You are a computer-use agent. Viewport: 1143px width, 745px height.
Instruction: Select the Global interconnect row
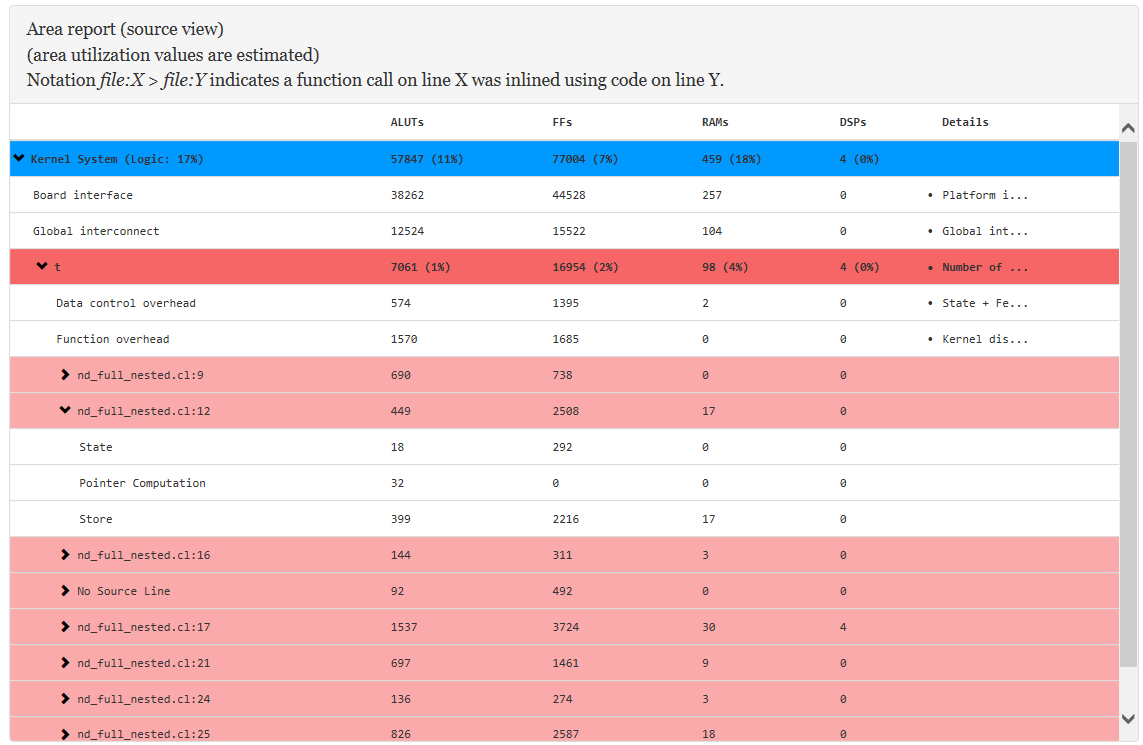96,231
